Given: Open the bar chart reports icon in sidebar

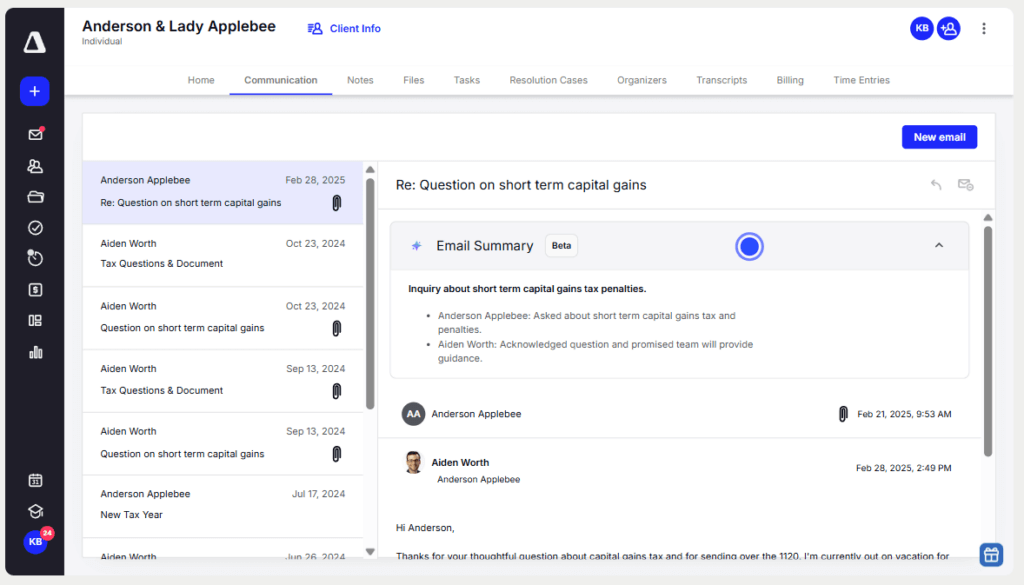Looking at the screenshot, I should click(x=35, y=352).
